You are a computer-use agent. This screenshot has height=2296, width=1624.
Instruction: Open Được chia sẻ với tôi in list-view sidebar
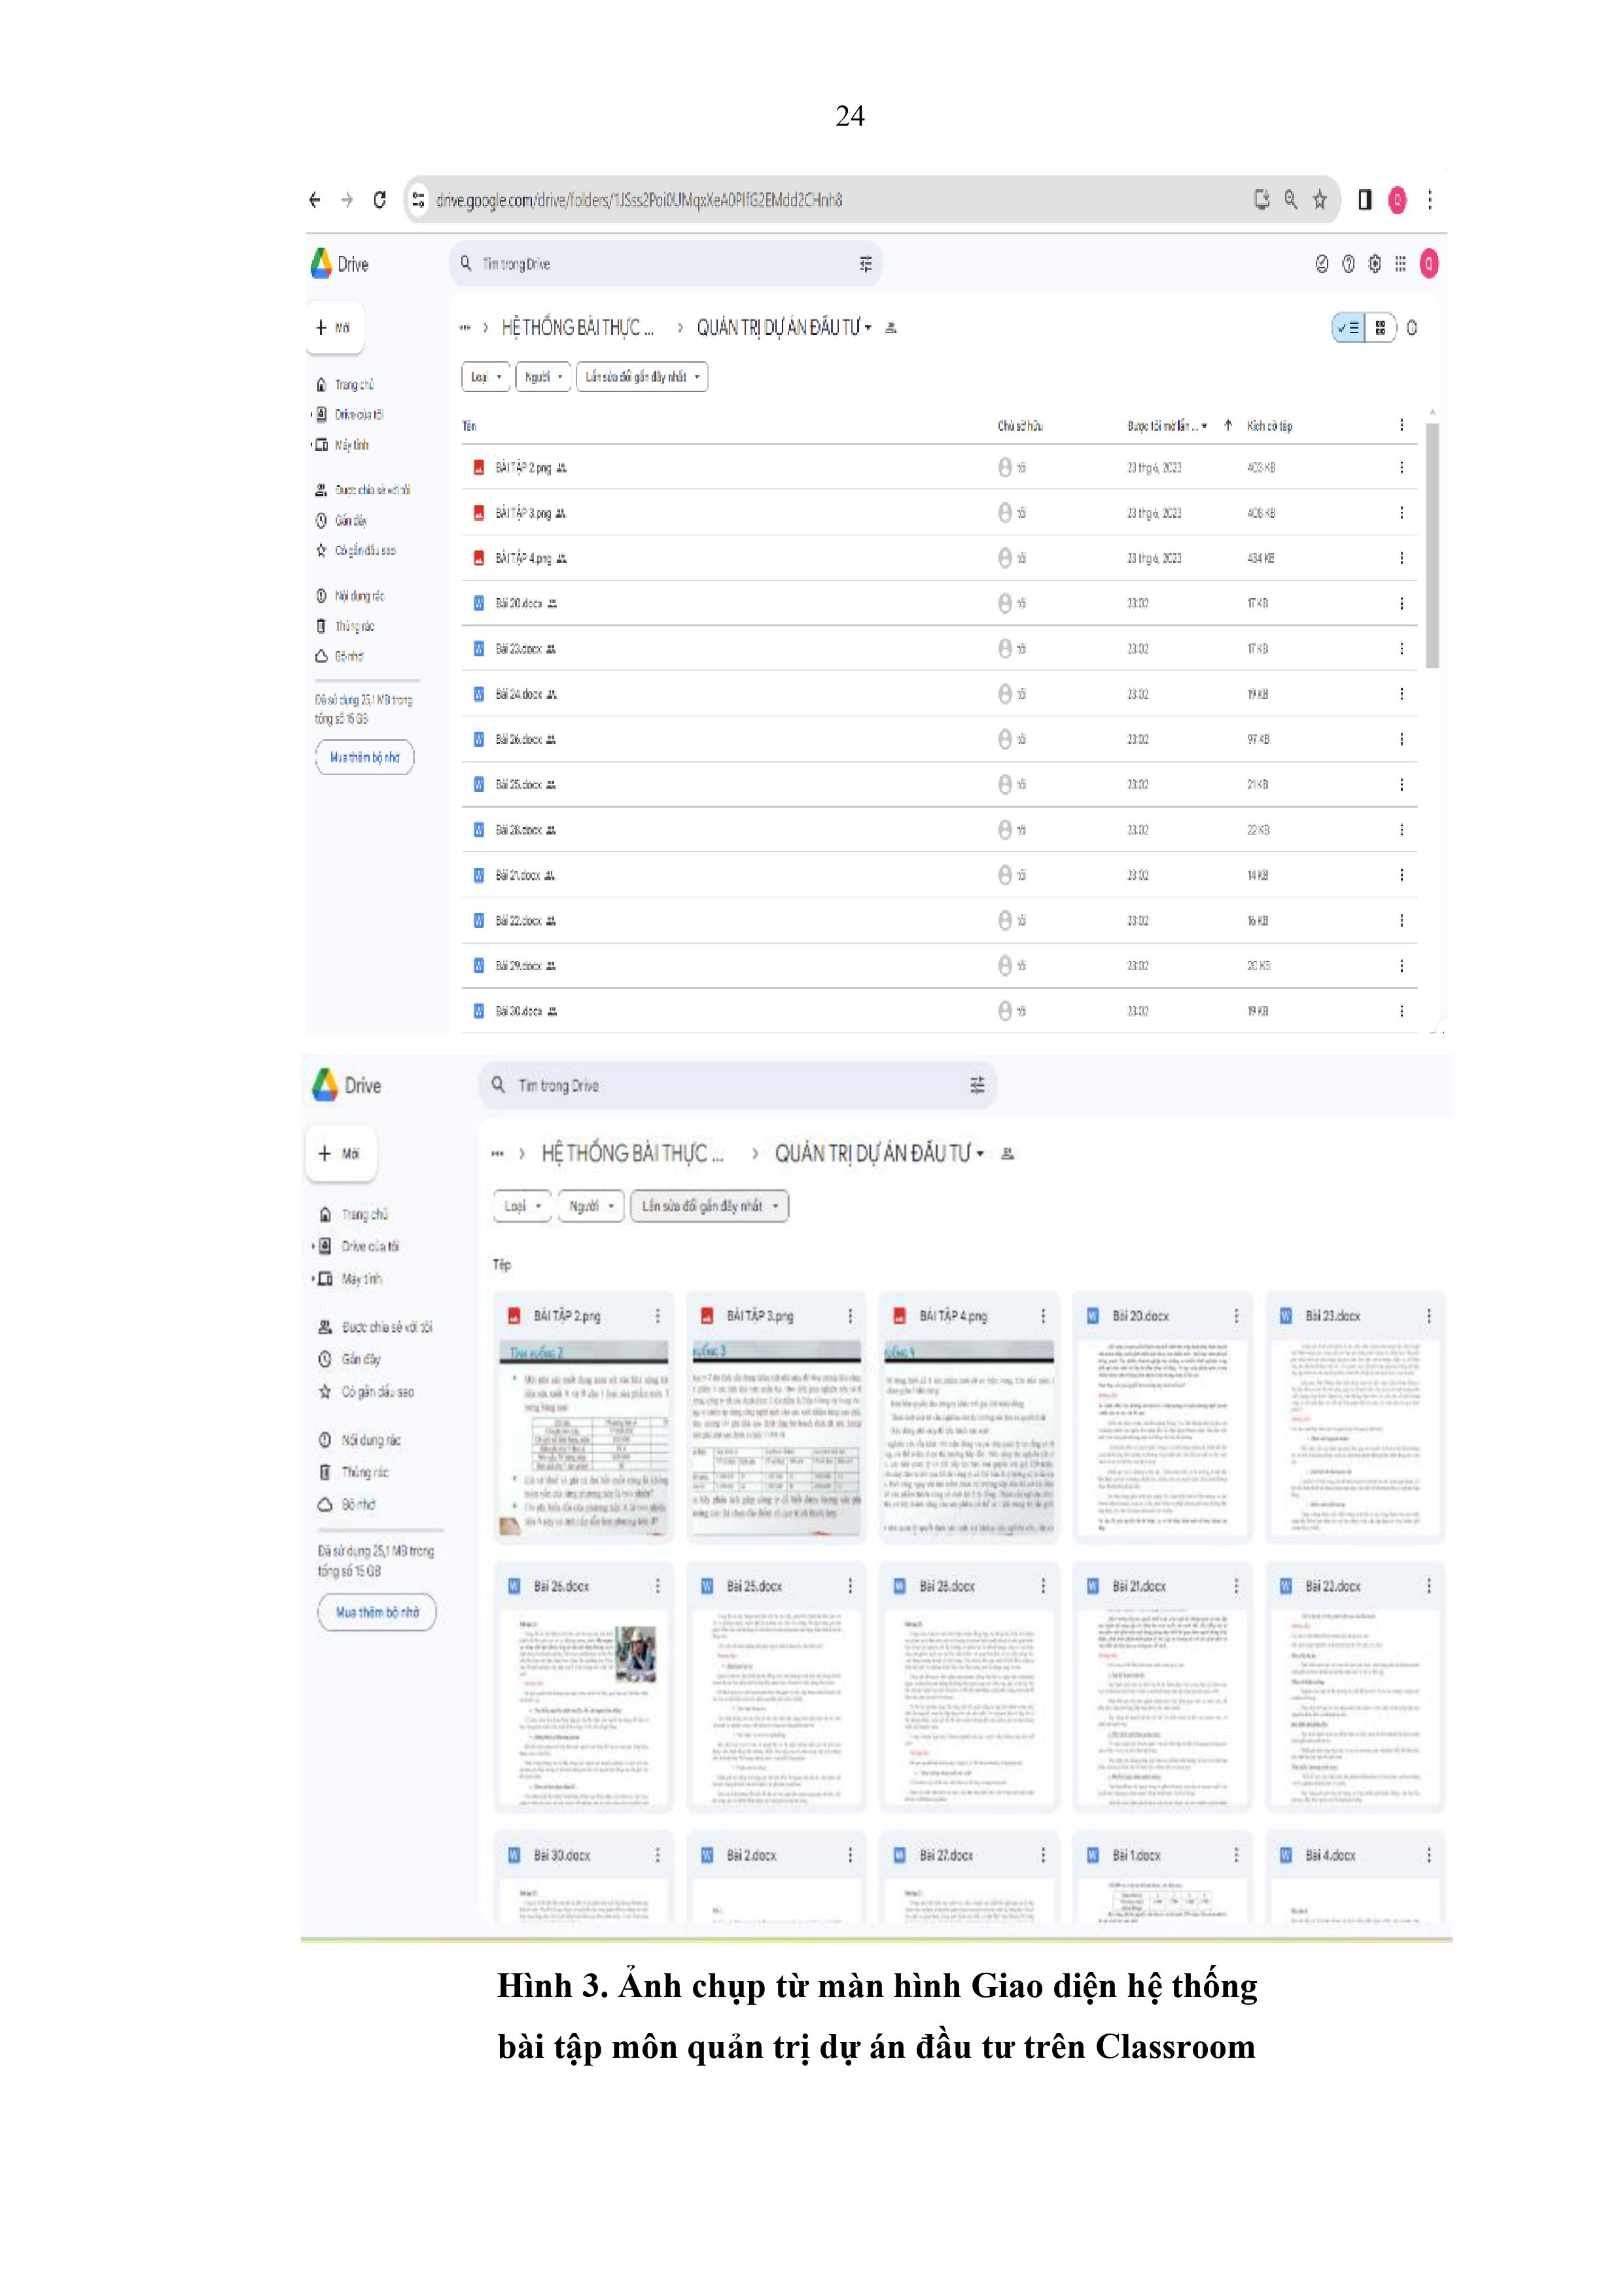tap(363, 490)
